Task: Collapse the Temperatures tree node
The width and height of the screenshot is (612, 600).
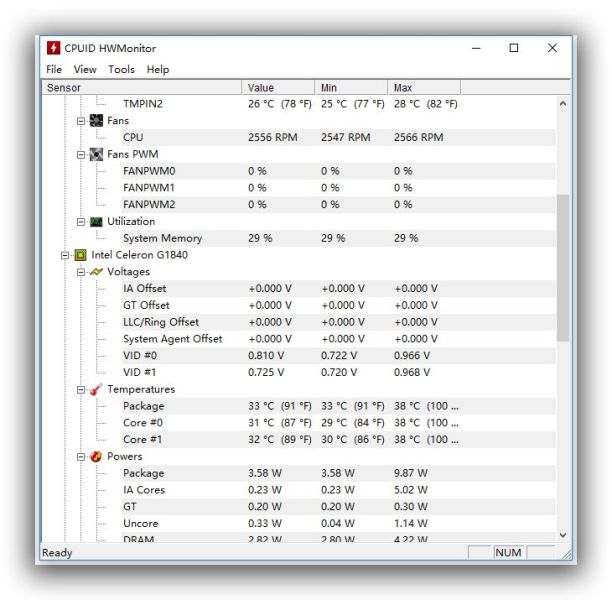Action: (81, 390)
